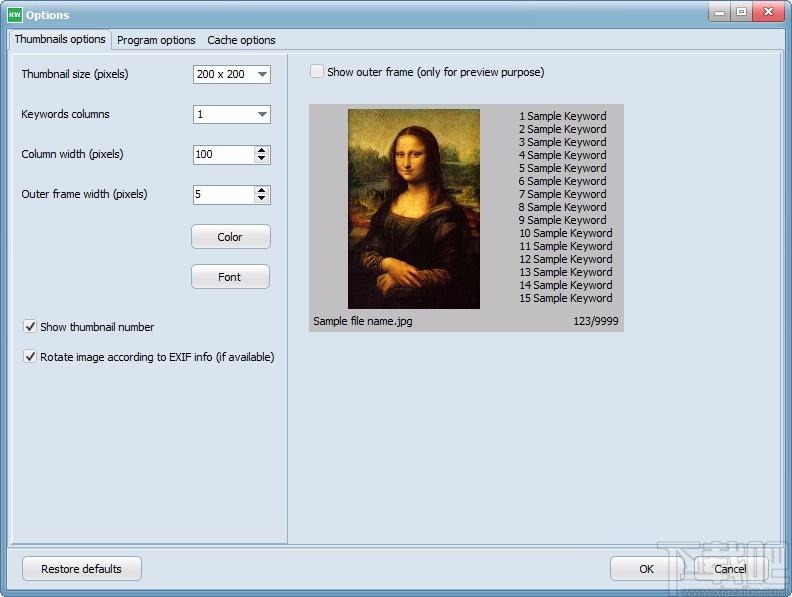This screenshot has width=792, height=597.
Task: Click '15 Sample Keyword' in preview
Action: click(x=566, y=298)
